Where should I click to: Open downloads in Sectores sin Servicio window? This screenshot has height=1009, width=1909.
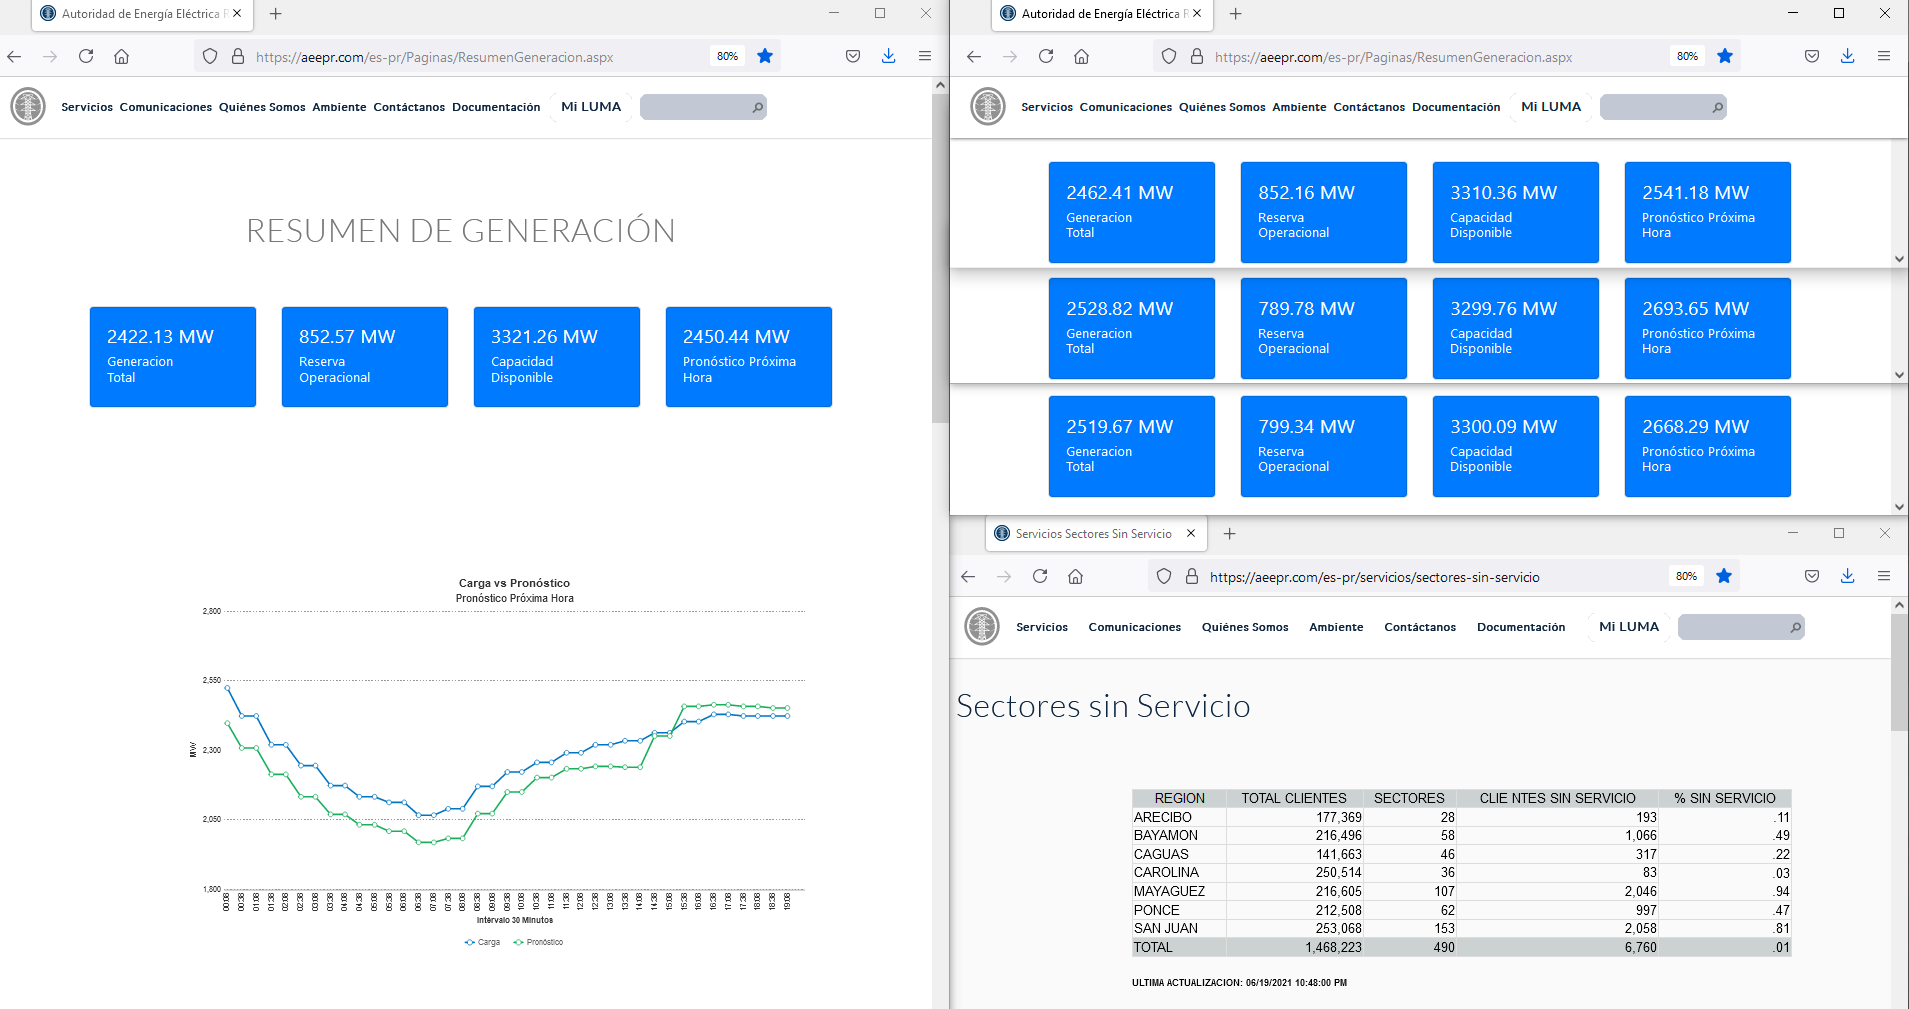(x=1848, y=576)
